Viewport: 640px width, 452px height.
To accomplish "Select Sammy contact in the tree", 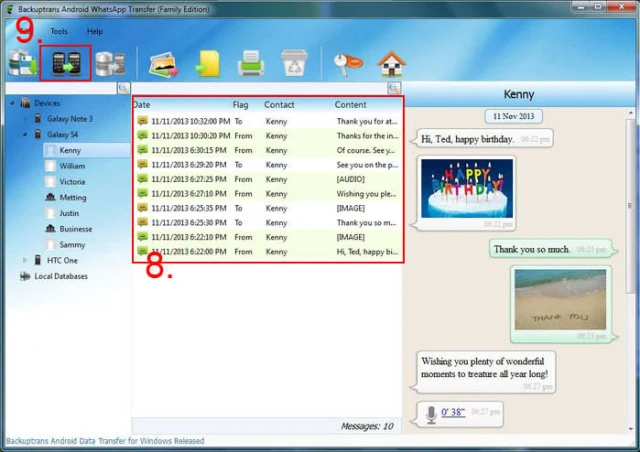I will point(72,245).
